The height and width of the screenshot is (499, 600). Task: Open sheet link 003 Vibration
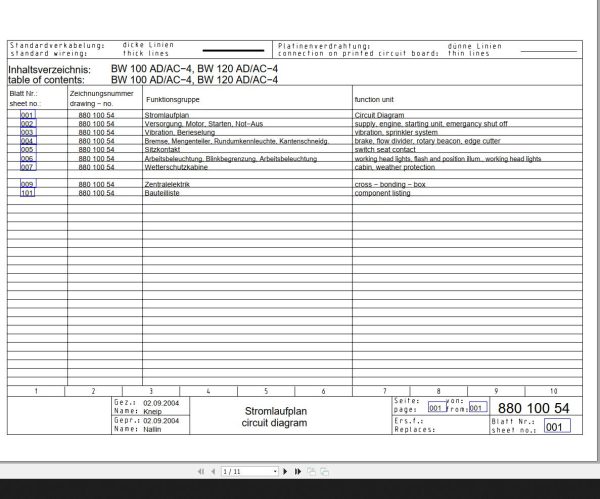pyautogui.click(x=28, y=132)
